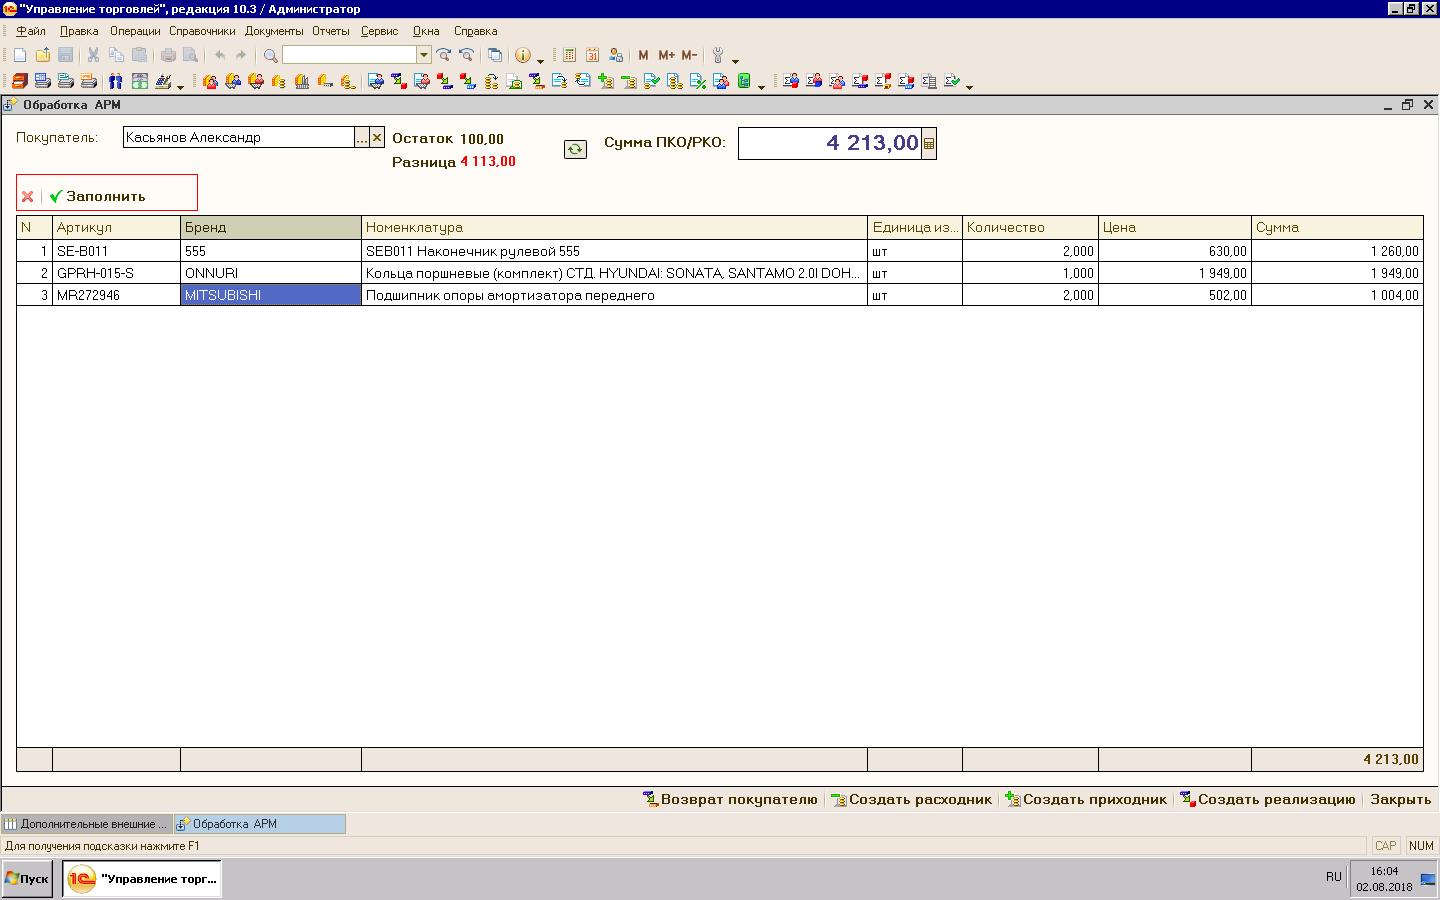Open the Документы menu

(273, 31)
